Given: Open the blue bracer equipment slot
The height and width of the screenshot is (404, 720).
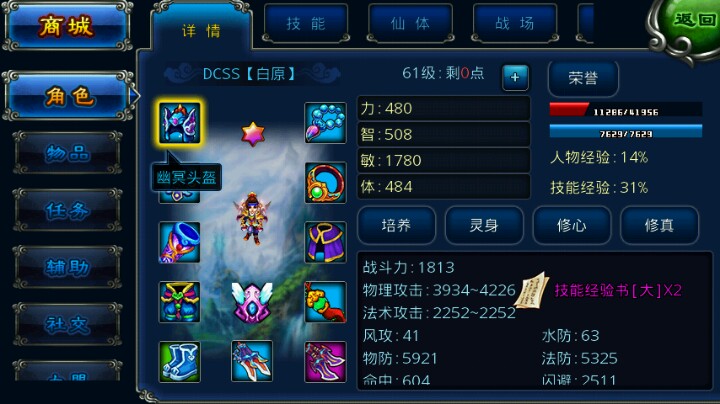Looking at the screenshot, I should pos(180,242).
